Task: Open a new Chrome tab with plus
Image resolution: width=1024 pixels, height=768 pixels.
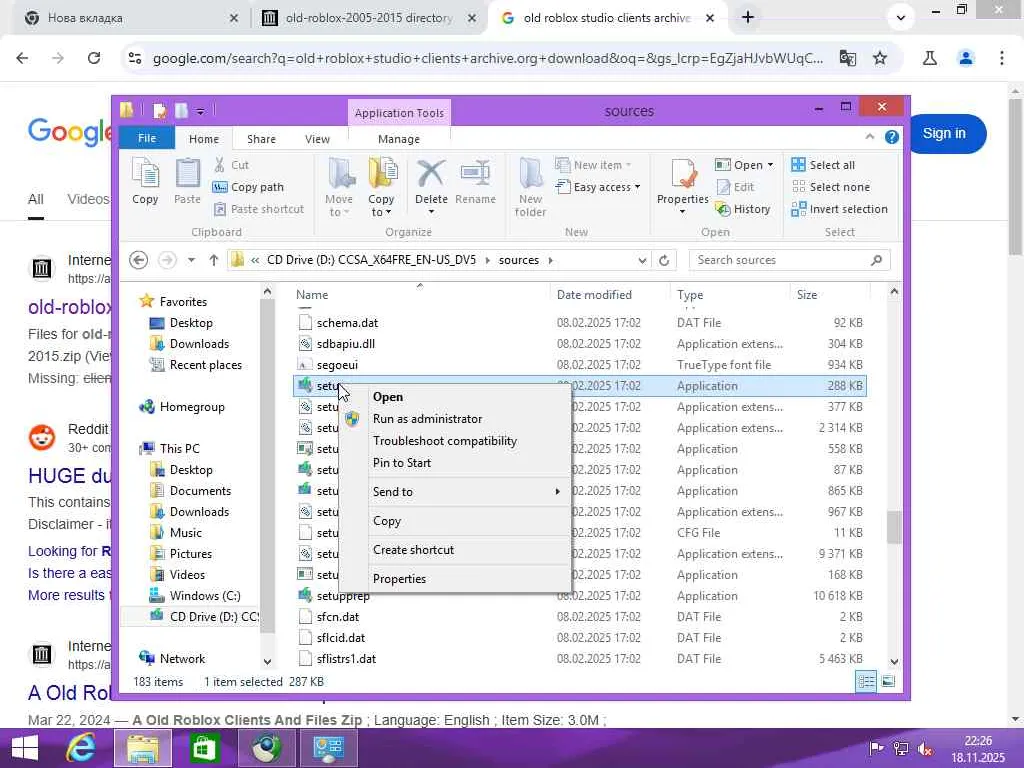Action: pos(748,18)
